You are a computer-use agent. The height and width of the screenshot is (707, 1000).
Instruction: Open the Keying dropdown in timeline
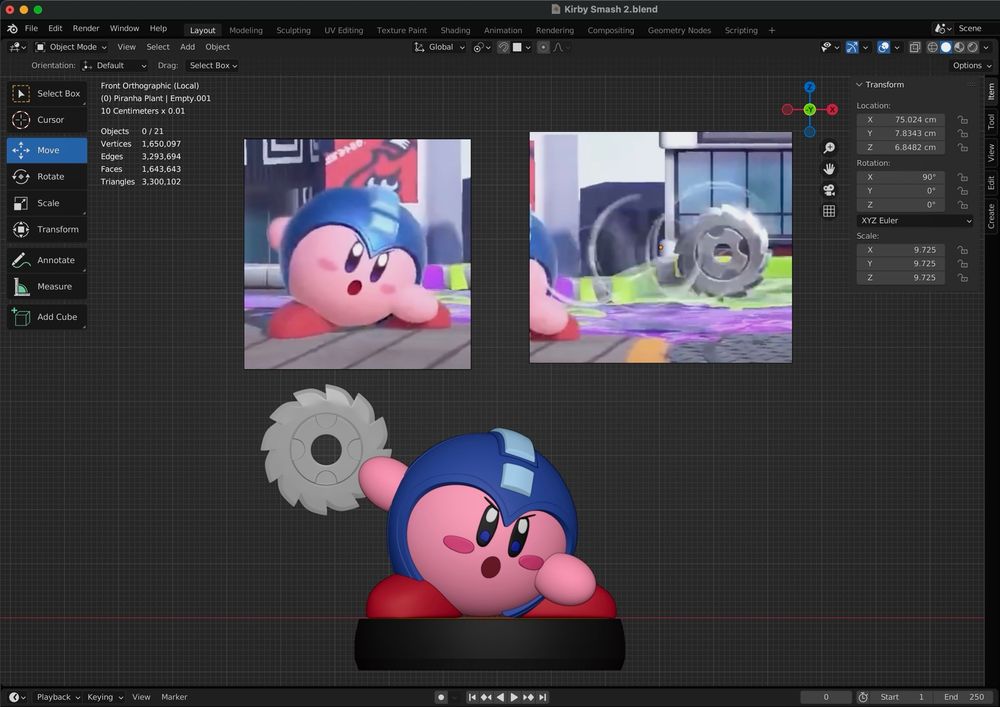point(105,697)
